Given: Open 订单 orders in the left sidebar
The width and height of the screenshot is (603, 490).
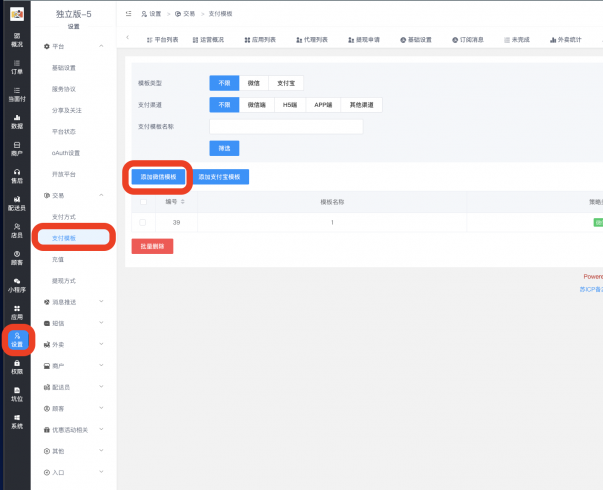Looking at the screenshot, I should pos(16,66).
